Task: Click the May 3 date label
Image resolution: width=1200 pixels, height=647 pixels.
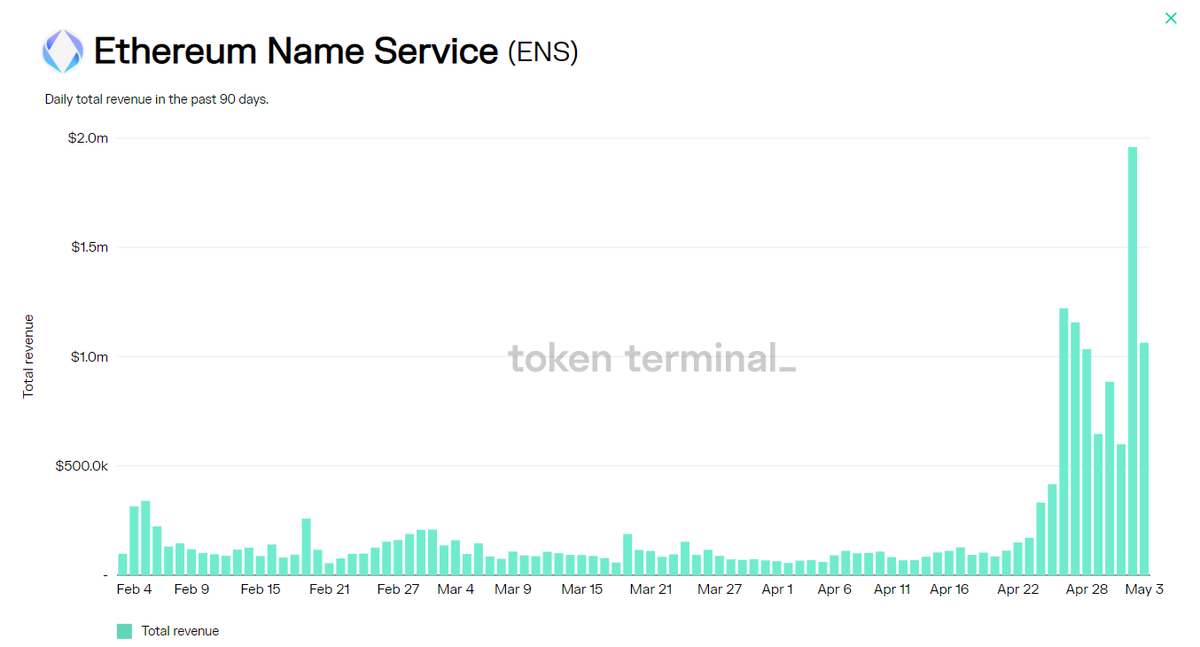Action: (x=1145, y=590)
